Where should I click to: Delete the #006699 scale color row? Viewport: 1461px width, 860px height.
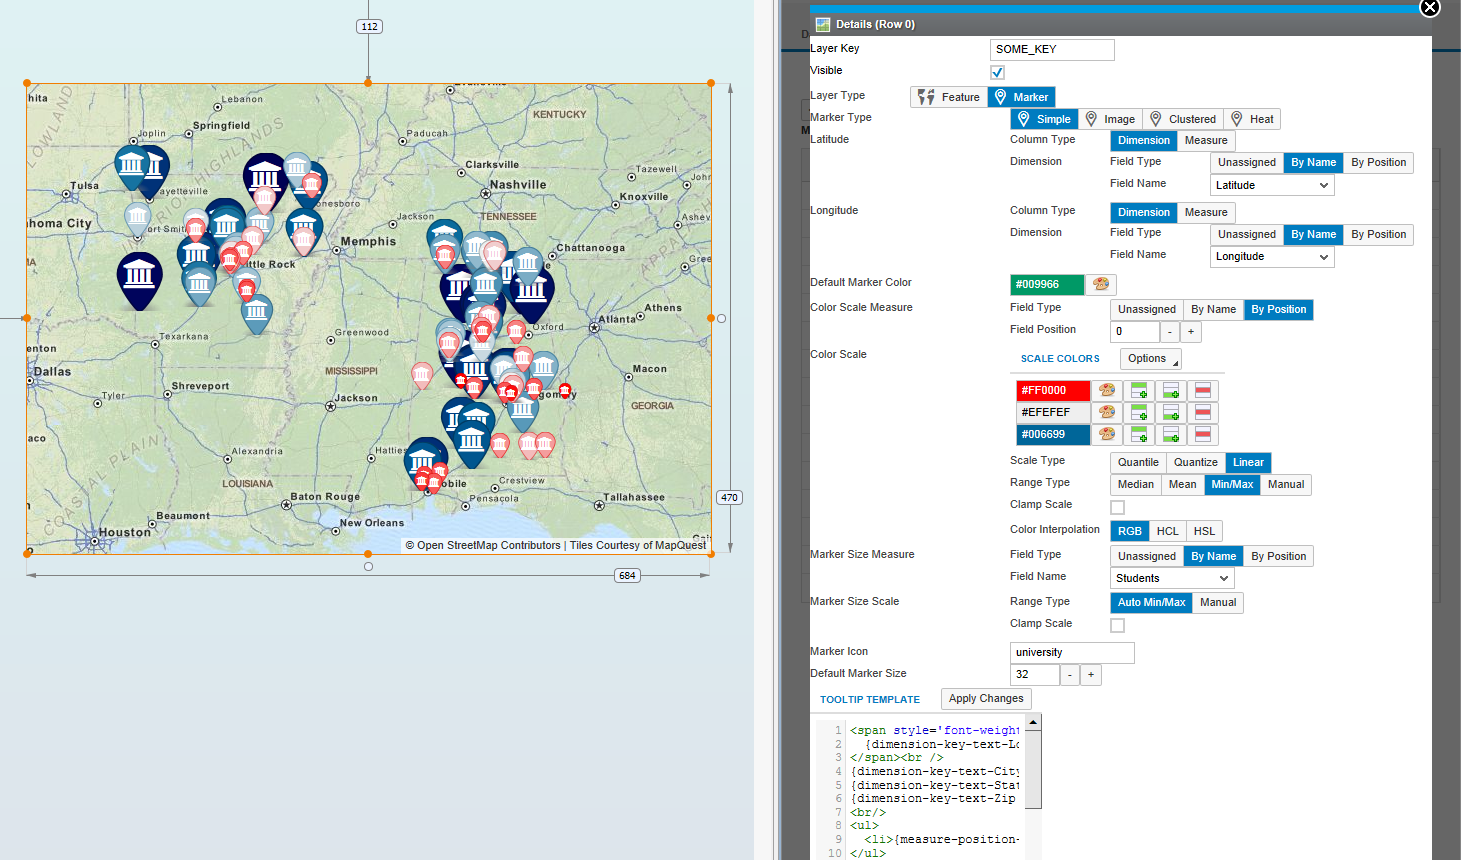[1203, 435]
